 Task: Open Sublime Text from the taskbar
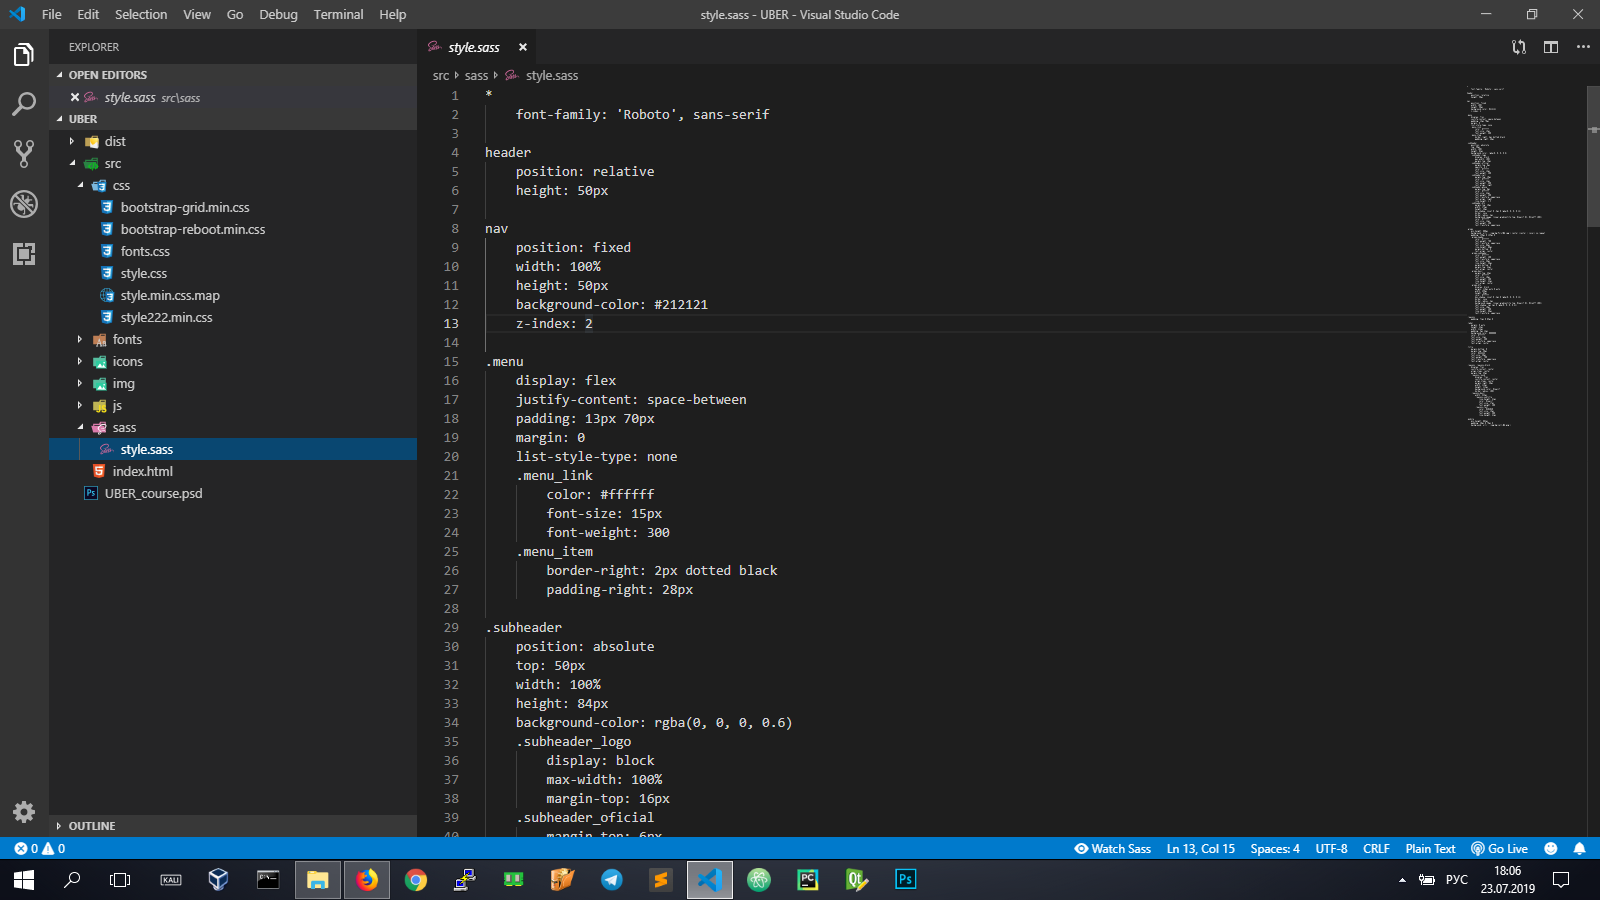point(660,880)
